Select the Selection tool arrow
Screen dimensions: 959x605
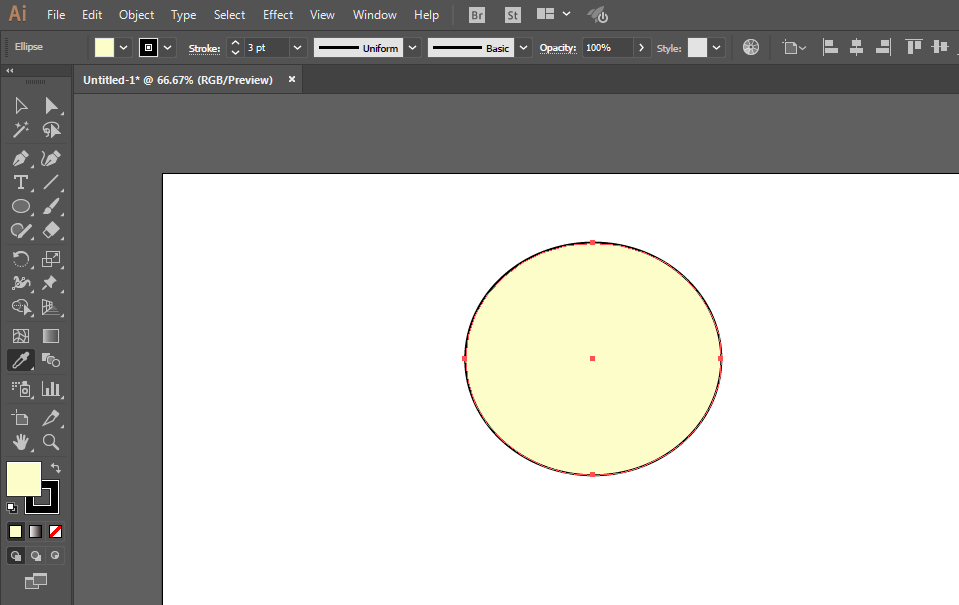[x=21, y=106]
